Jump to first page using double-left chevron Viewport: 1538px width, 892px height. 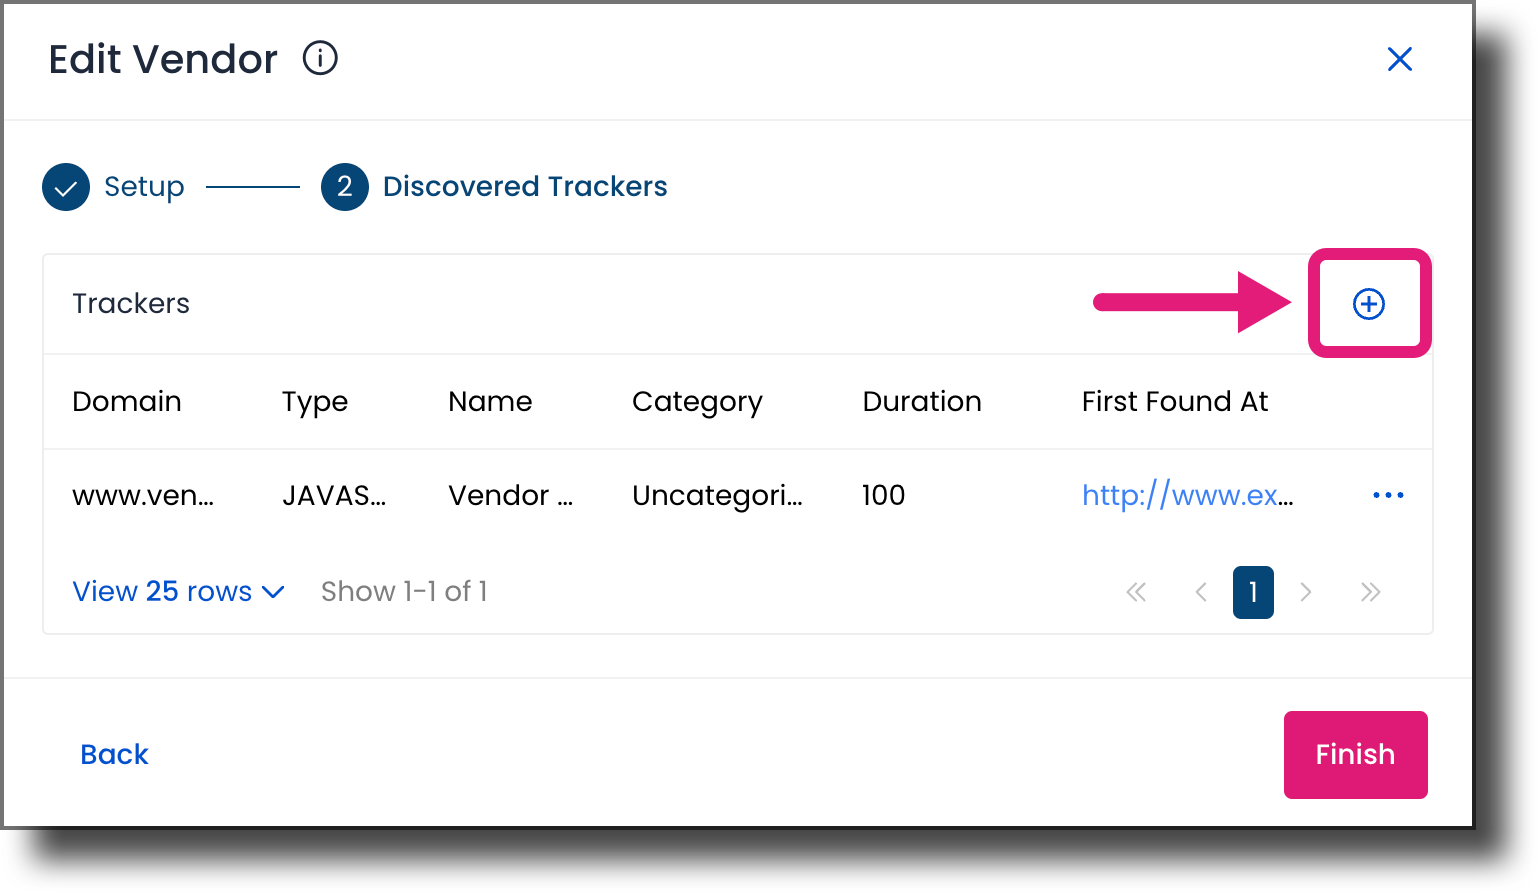point(1136,592)
